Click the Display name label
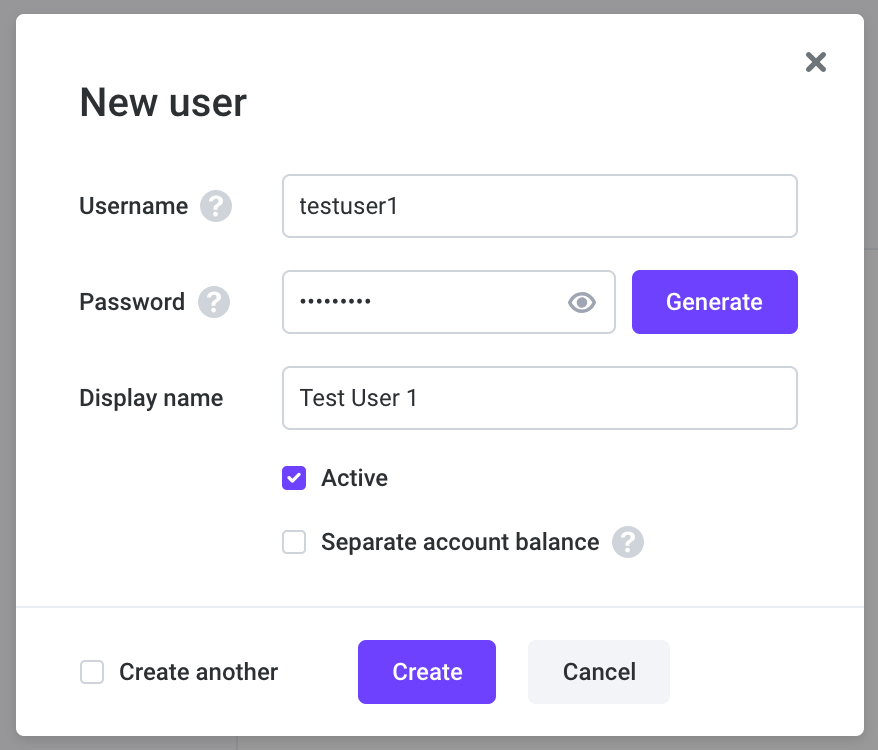 (x=151, y=398)
